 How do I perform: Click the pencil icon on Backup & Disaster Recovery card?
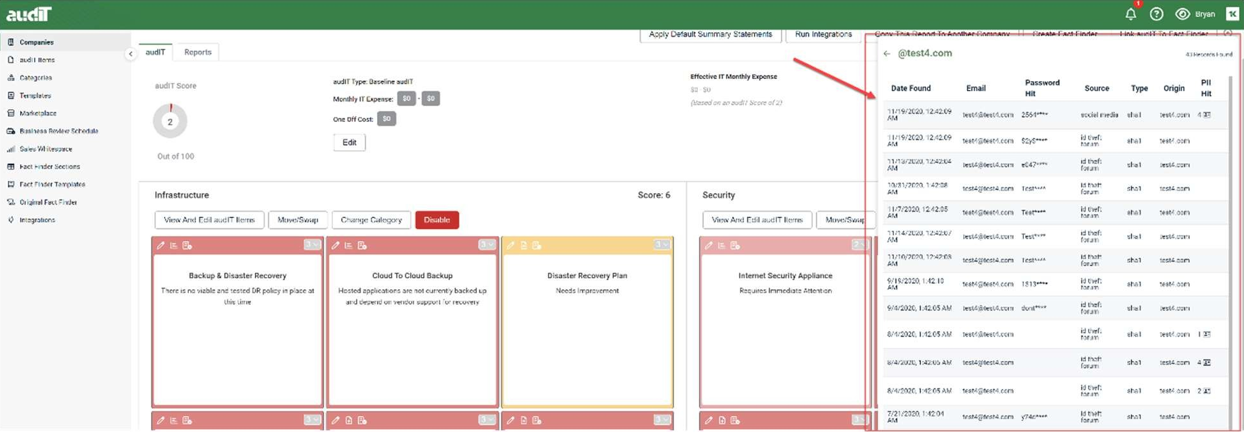160,245
